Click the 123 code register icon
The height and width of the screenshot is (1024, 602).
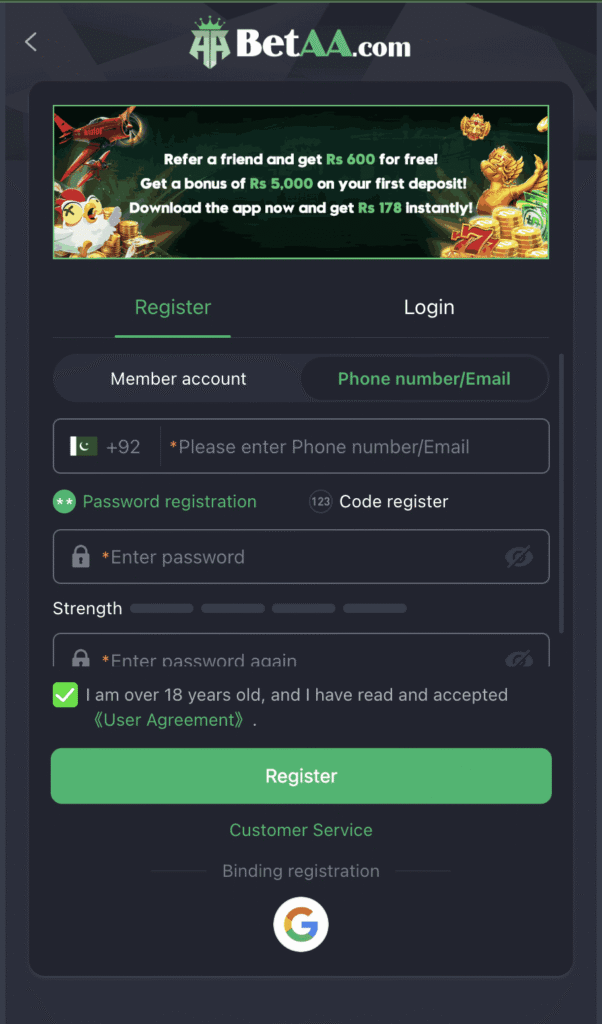(320, 502)
